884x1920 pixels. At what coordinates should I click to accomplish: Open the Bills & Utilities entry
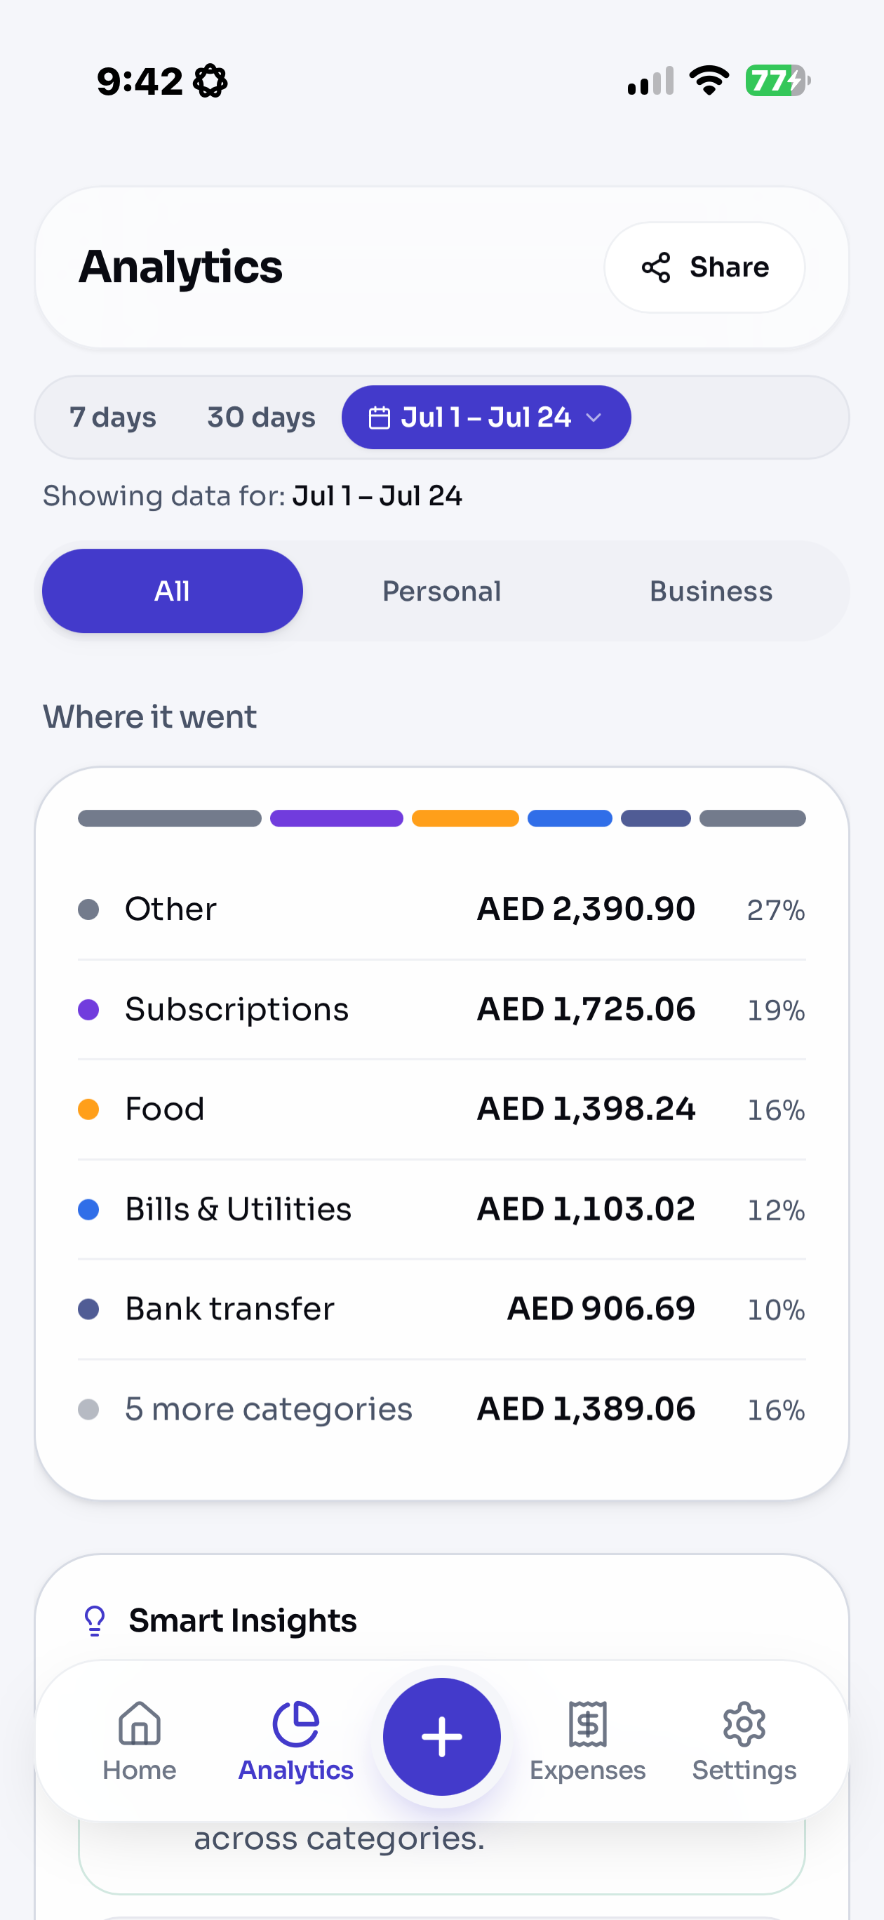(x=442, y=1209)
